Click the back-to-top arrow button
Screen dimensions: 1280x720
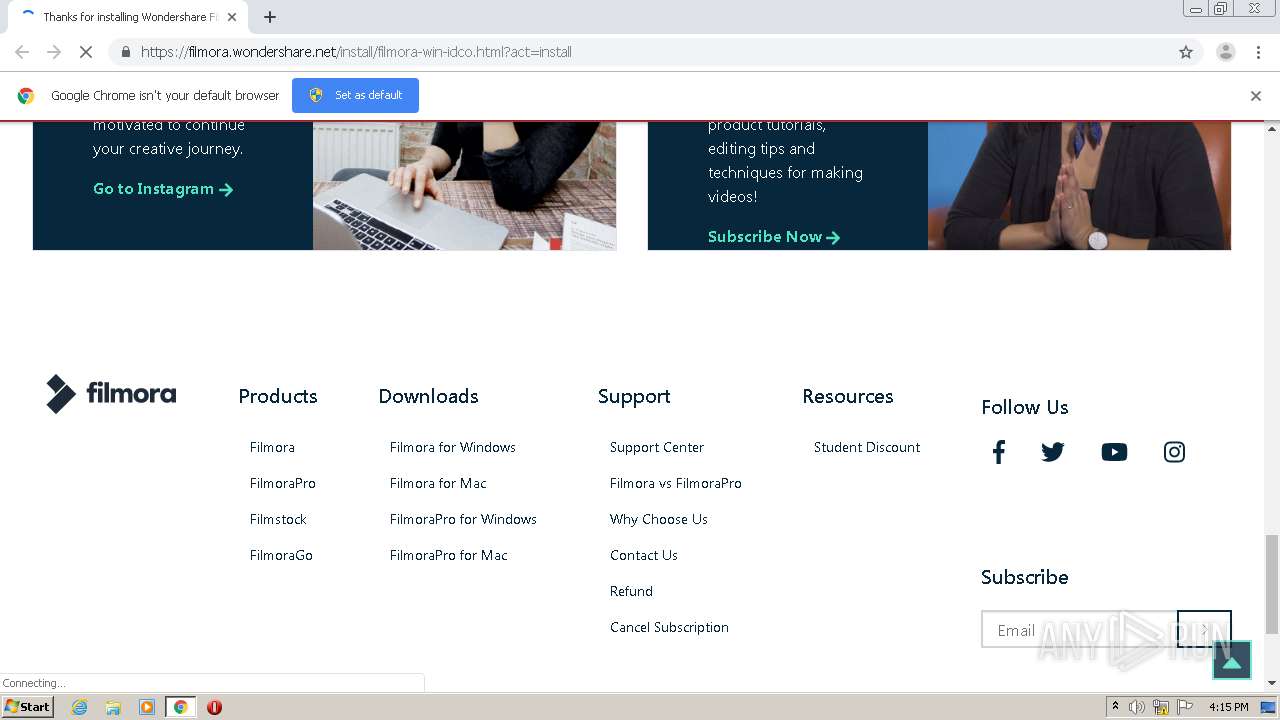[x=1232, y=660]
